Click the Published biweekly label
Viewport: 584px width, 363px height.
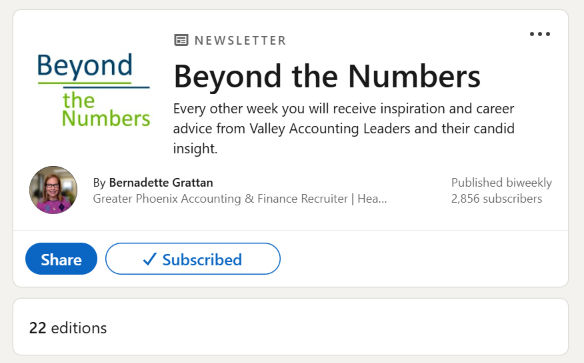coord(501,183)
